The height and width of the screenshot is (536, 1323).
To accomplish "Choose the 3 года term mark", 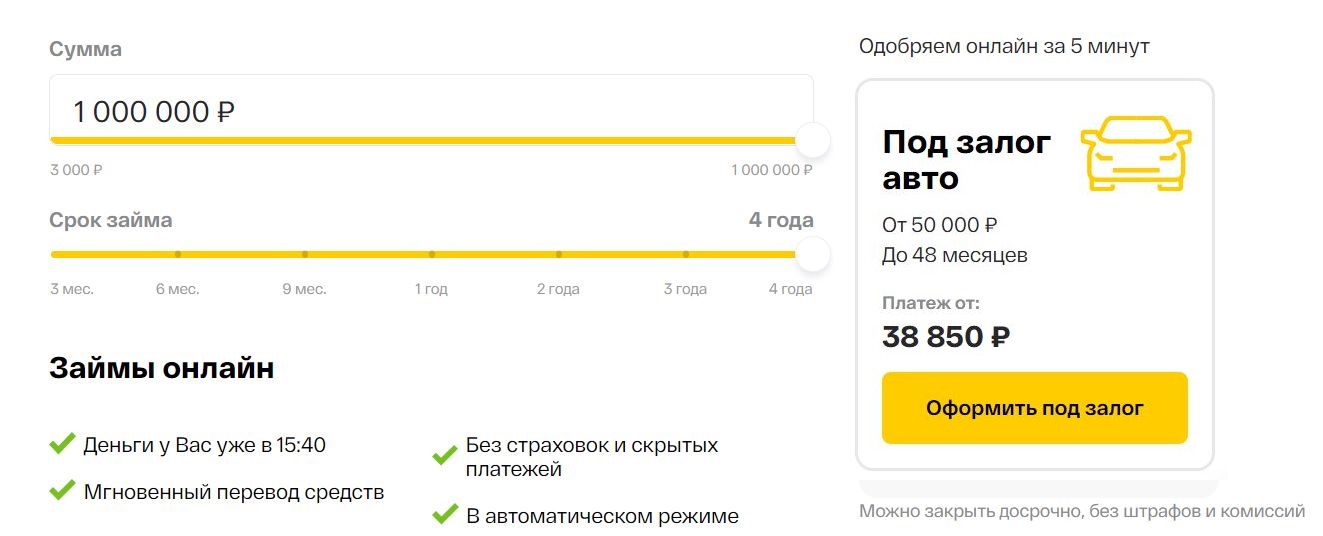I will coord(686,254).
